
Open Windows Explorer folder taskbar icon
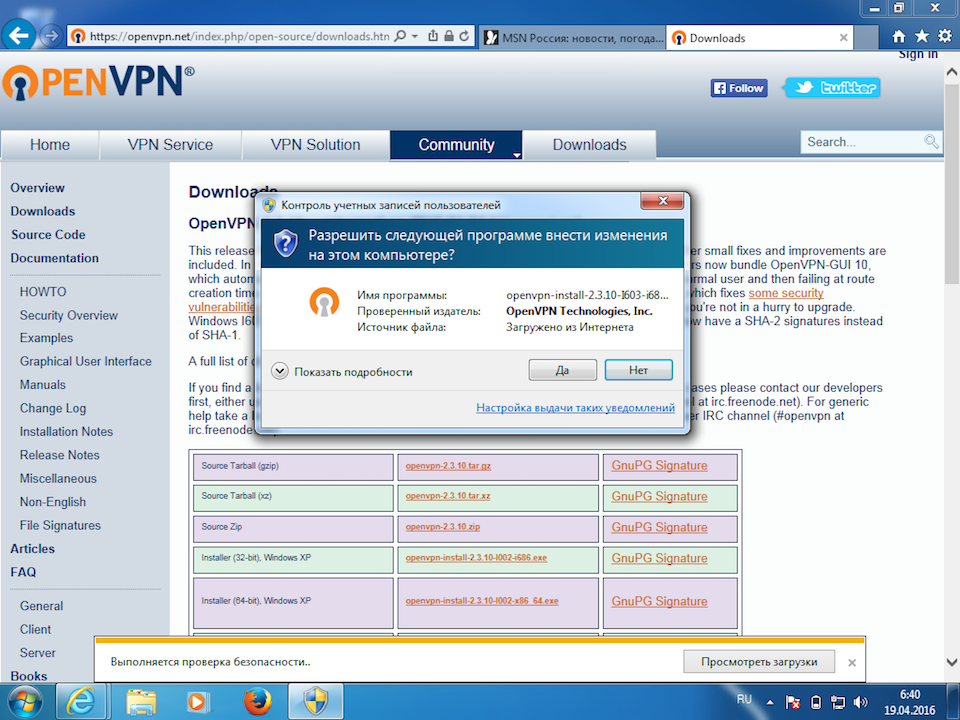[141, 702]
